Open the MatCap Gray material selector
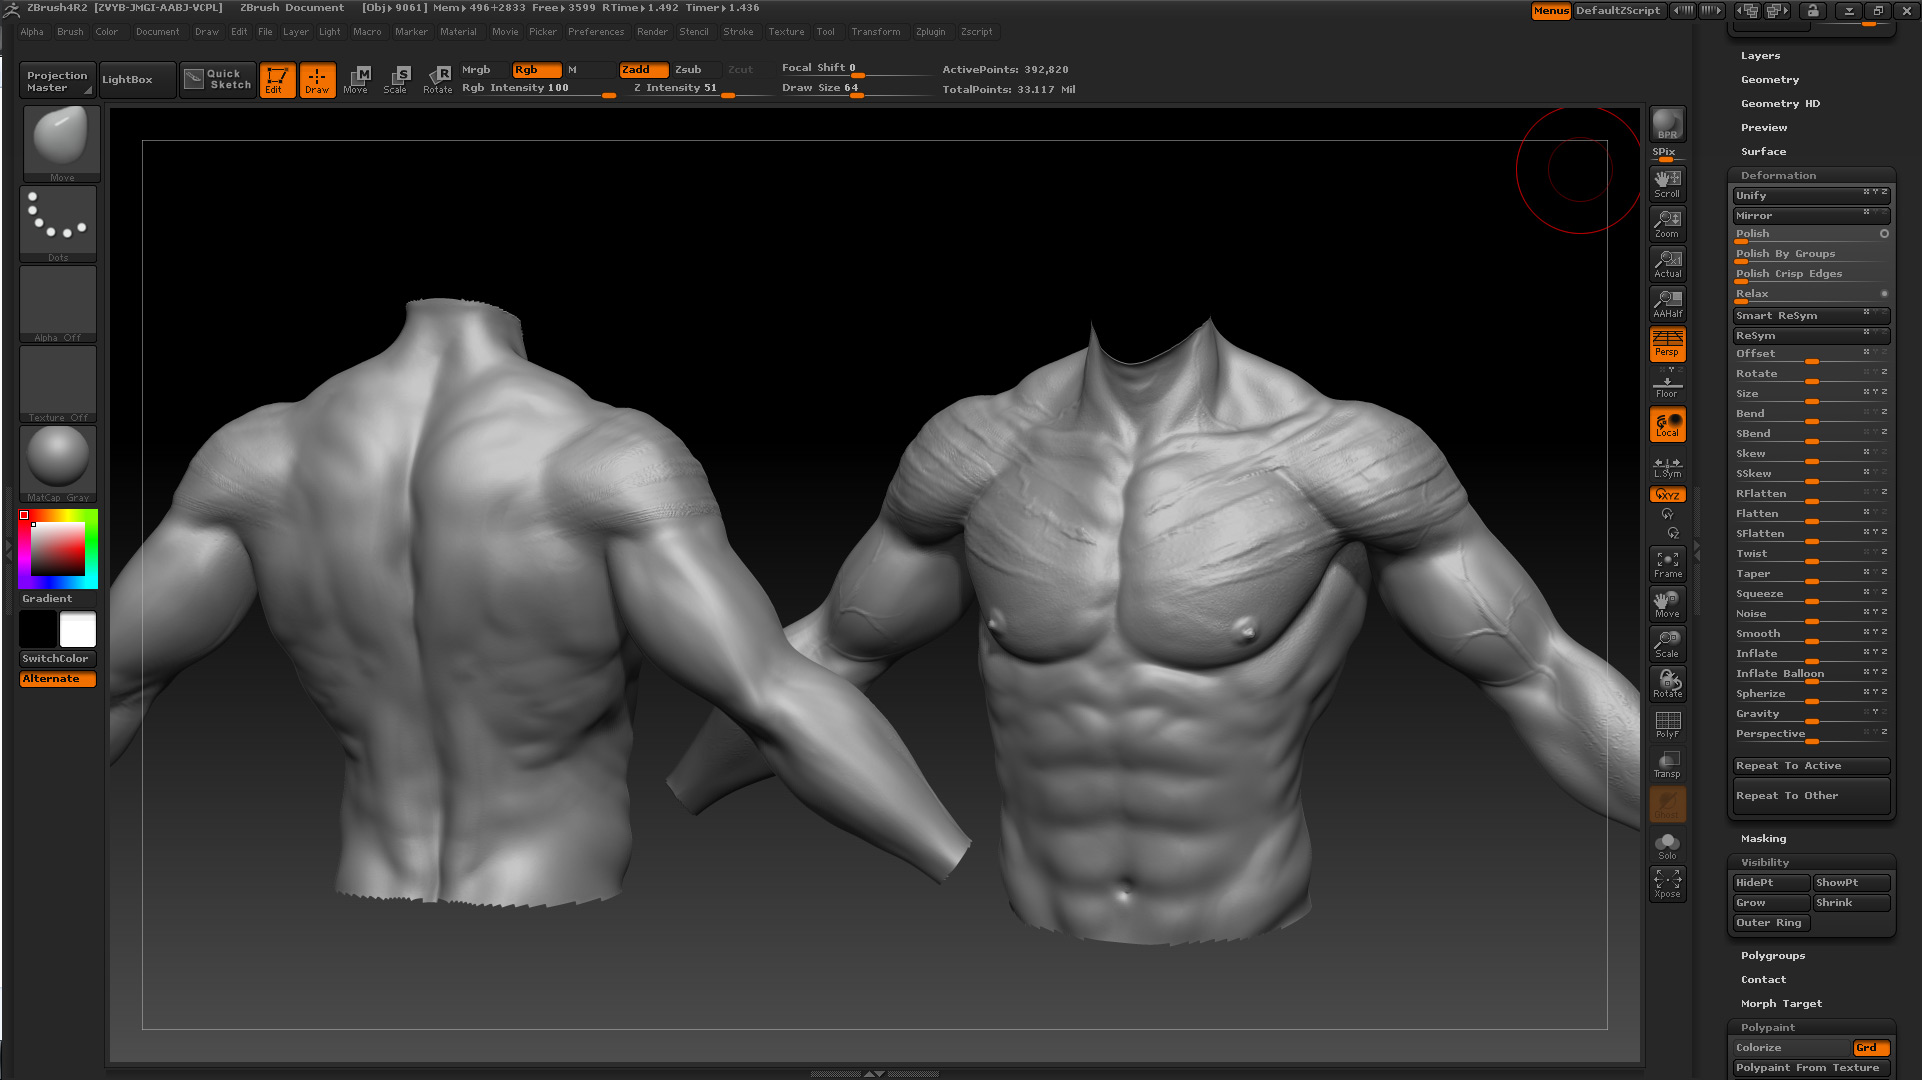The image size is (1922, 1080). click(x=58, y=464)
